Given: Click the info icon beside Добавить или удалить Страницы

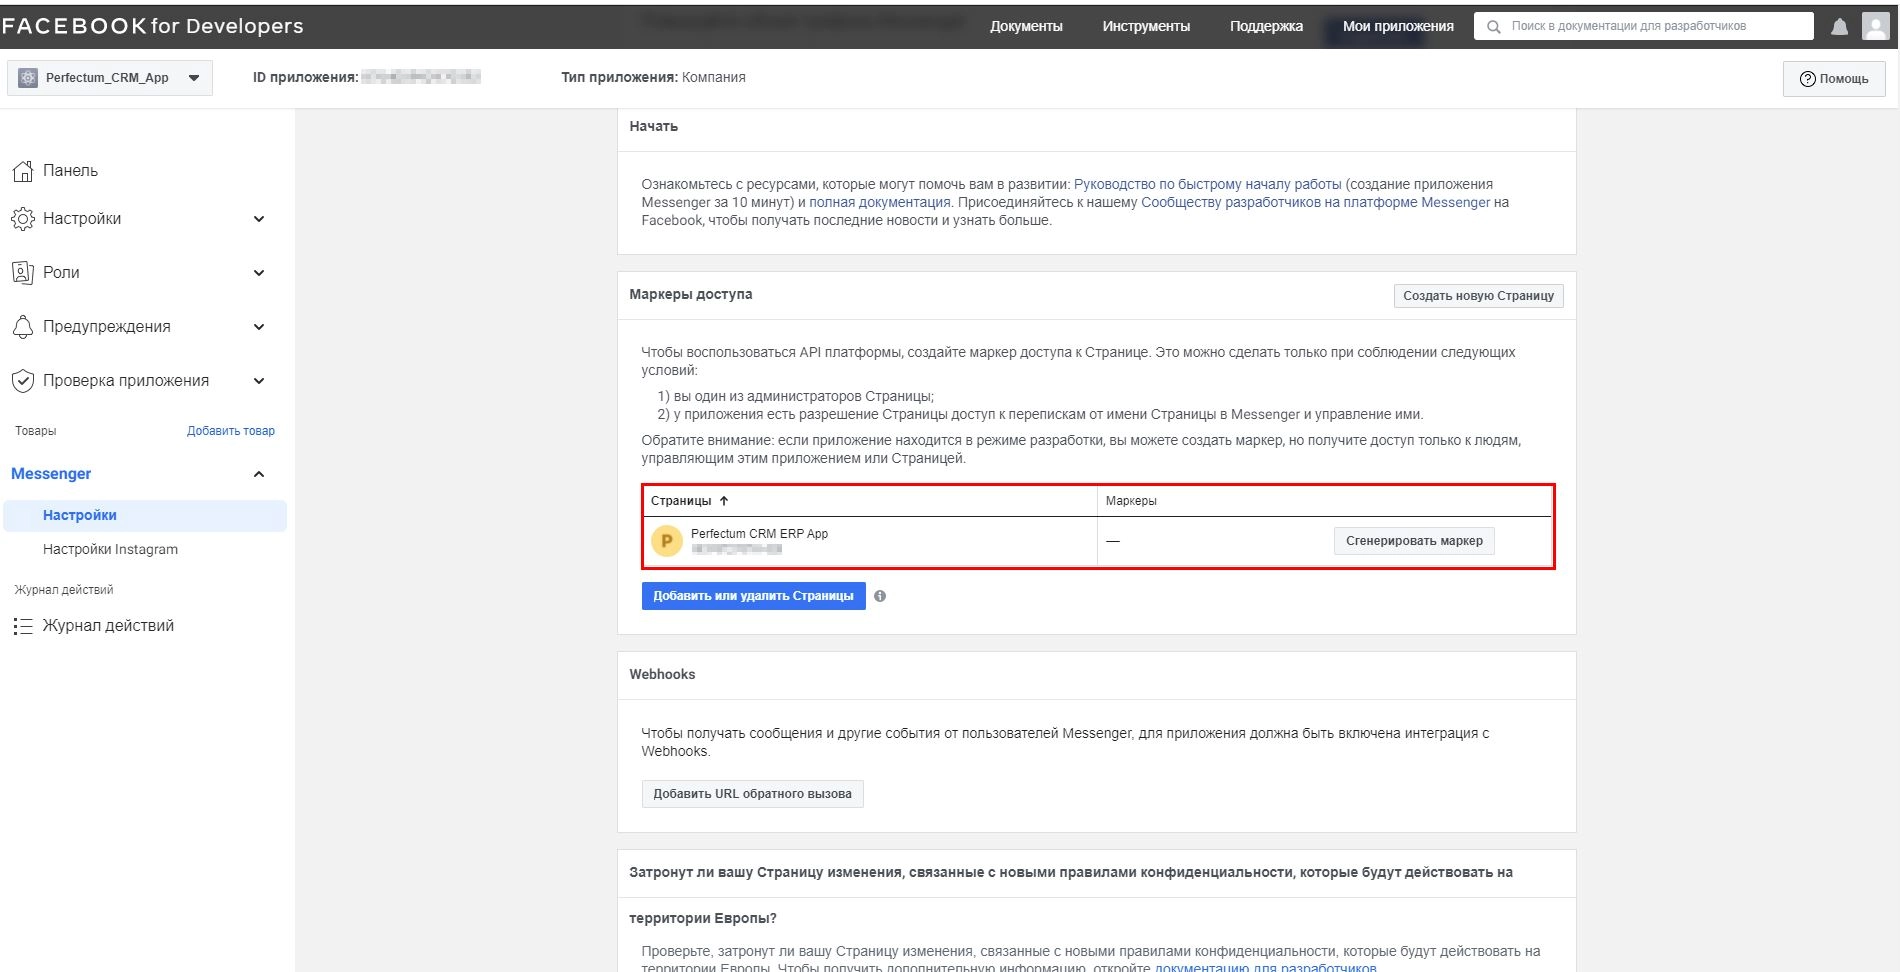Looking at the screenshot, I should coord(880,596).
